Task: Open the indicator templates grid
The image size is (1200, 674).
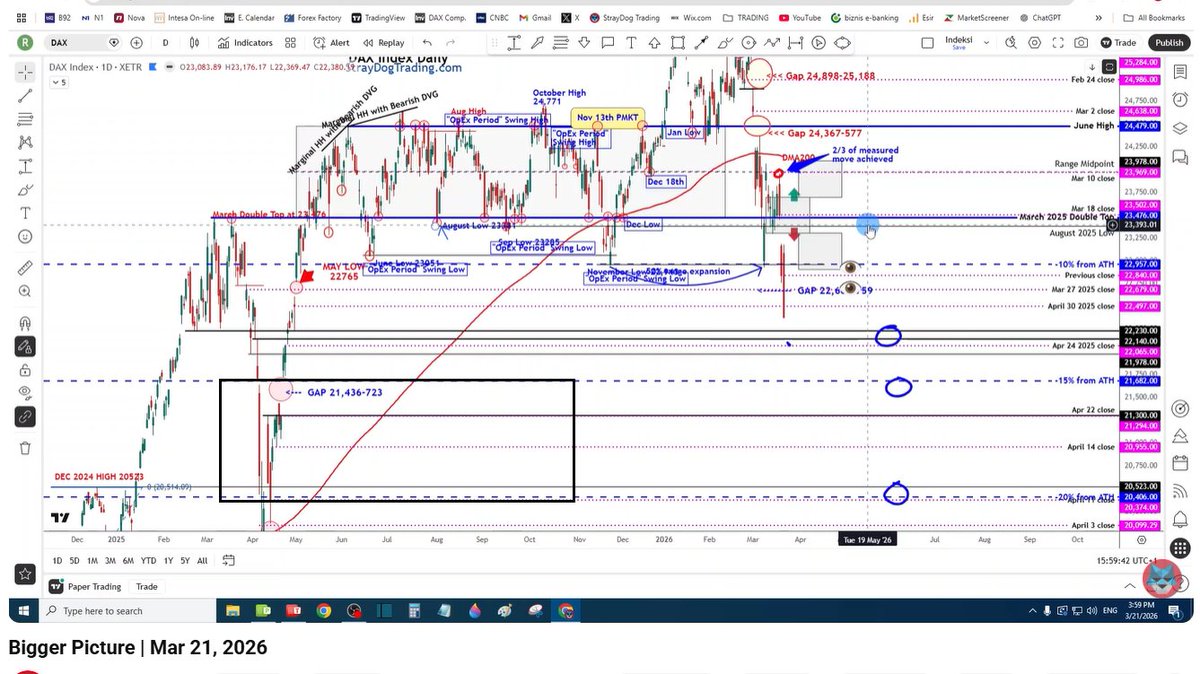Action: [x=290, y=43]
